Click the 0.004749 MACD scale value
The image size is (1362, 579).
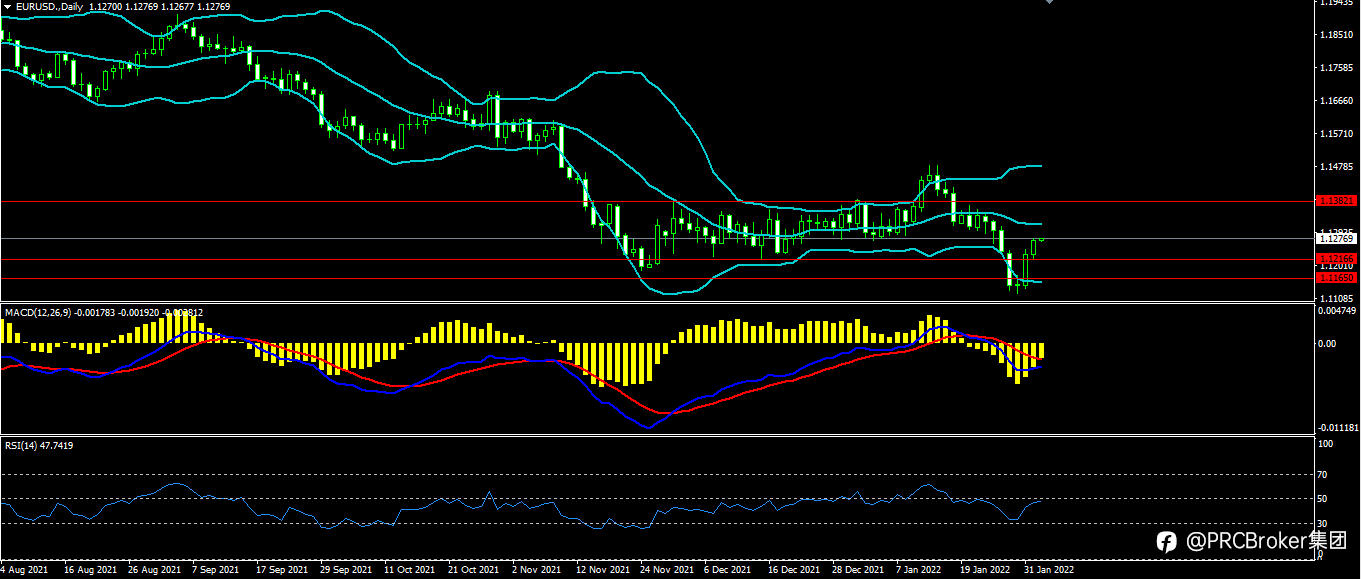click(1339, 309)
